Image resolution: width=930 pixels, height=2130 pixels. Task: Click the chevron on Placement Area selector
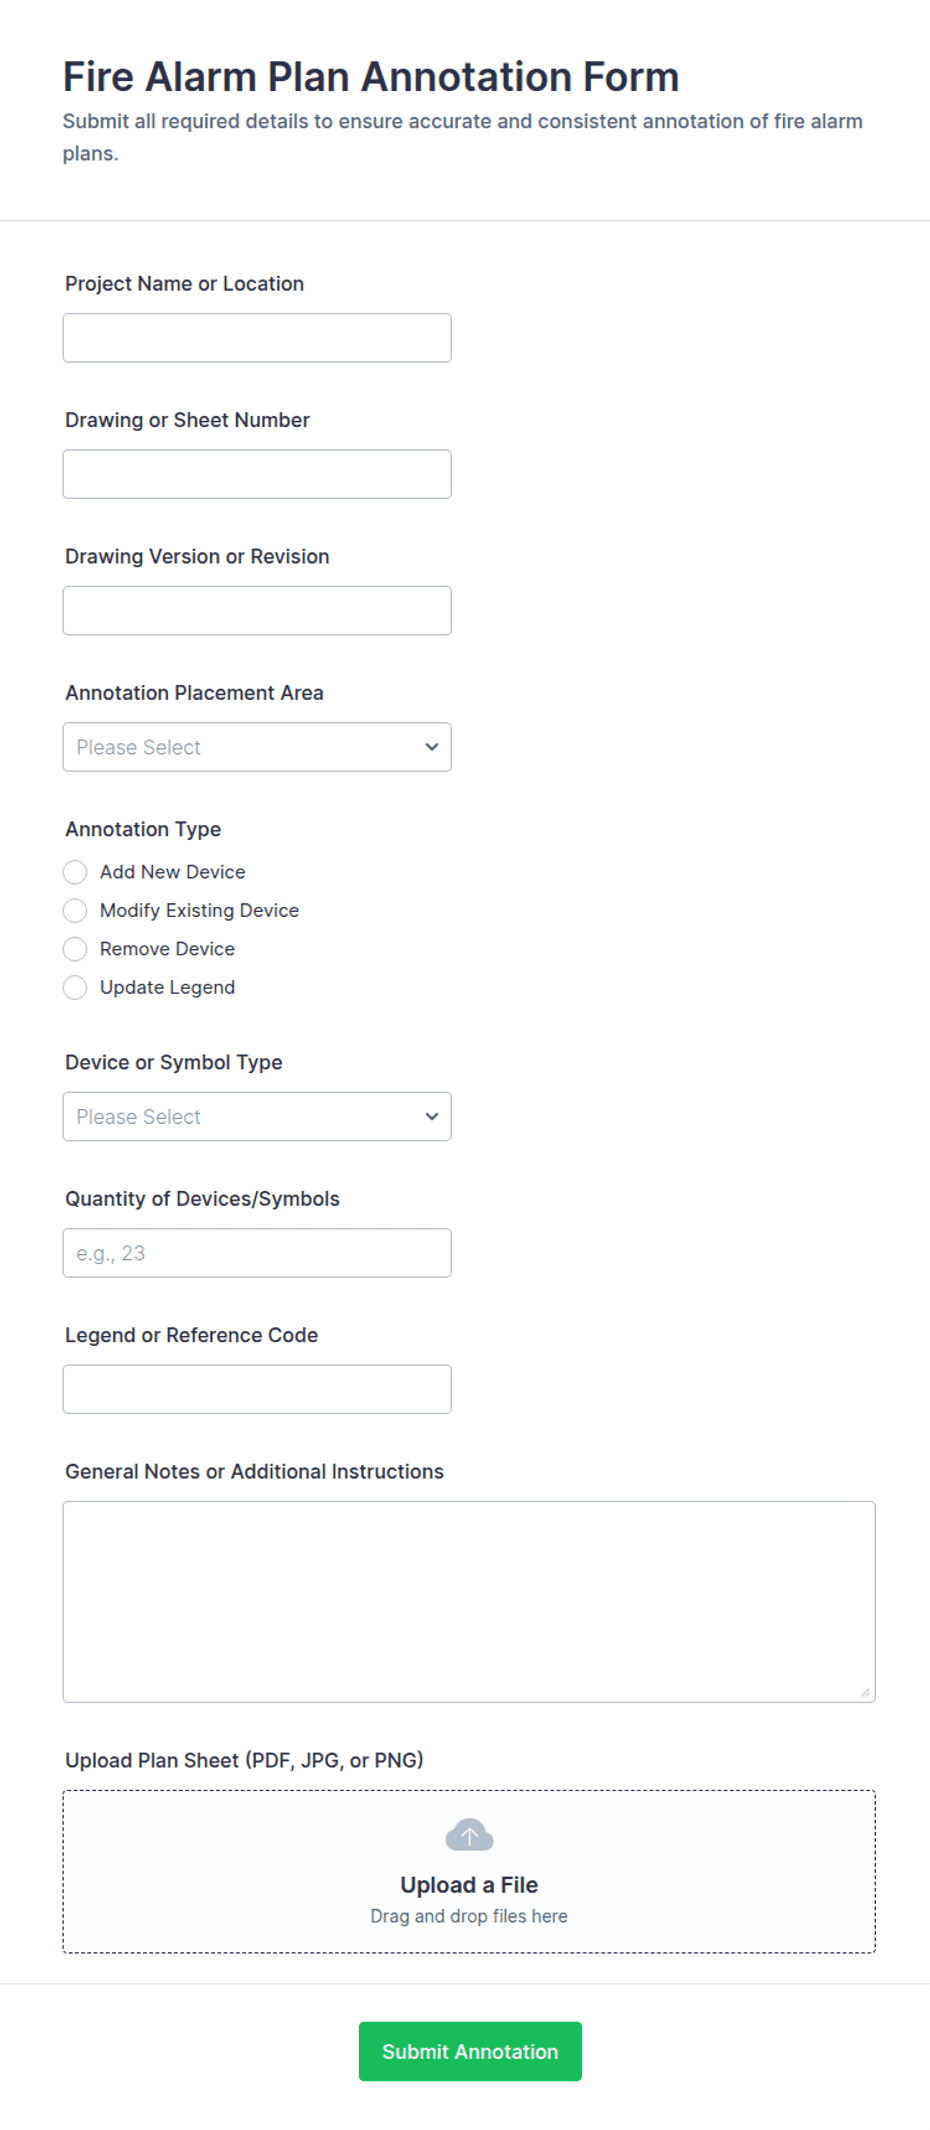click(x=431, y=746)
